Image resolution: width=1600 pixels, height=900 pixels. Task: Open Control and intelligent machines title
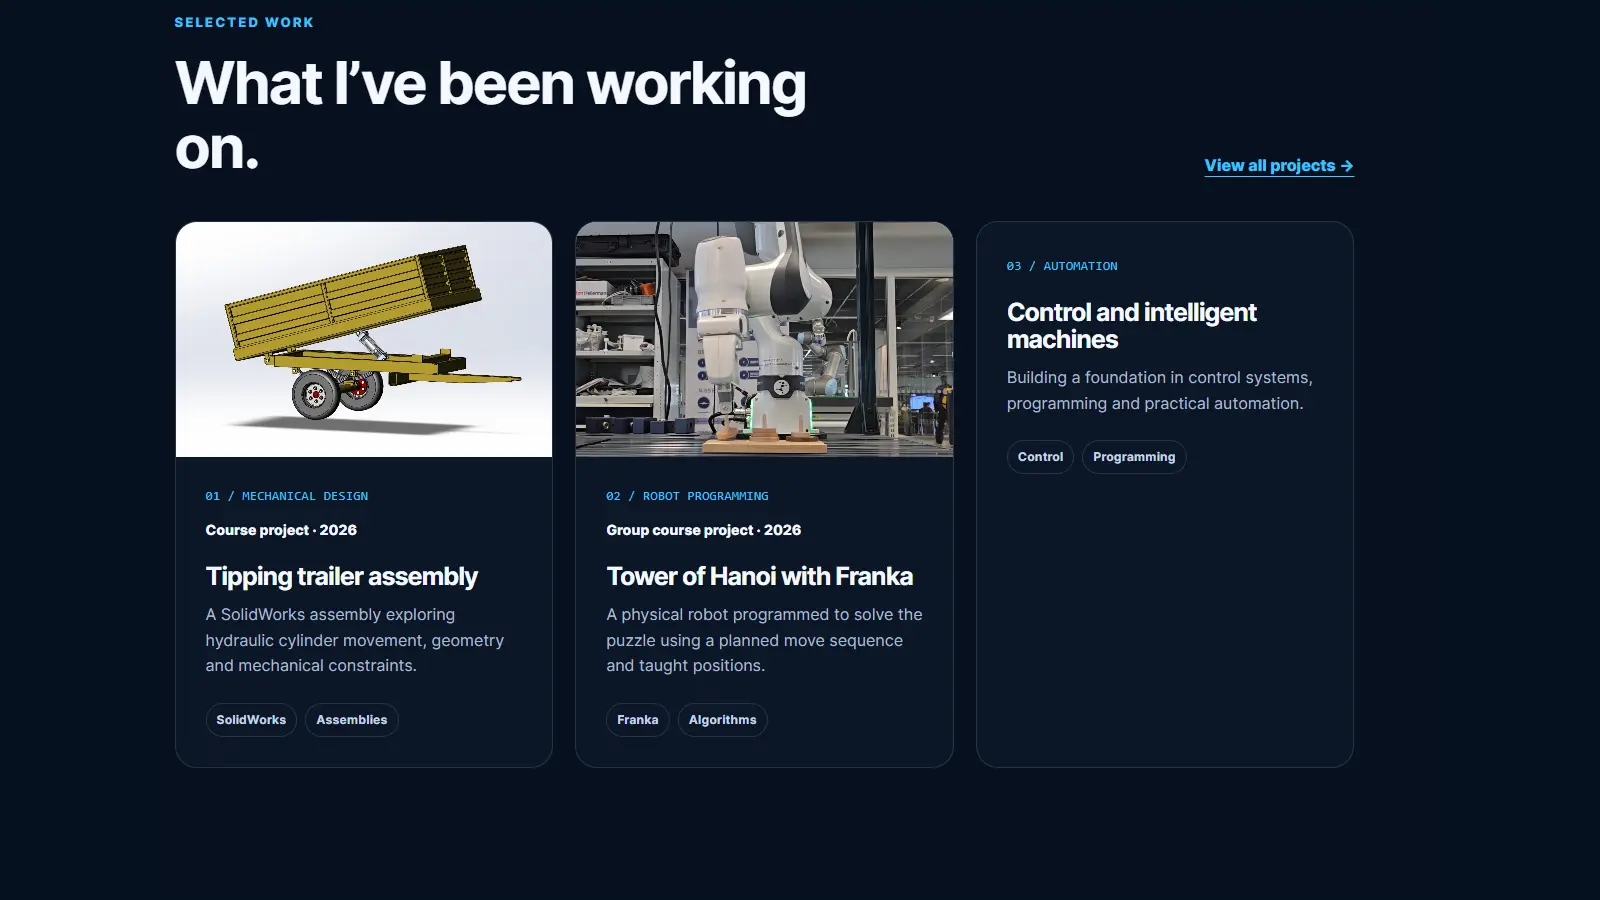pos(1131,326)
